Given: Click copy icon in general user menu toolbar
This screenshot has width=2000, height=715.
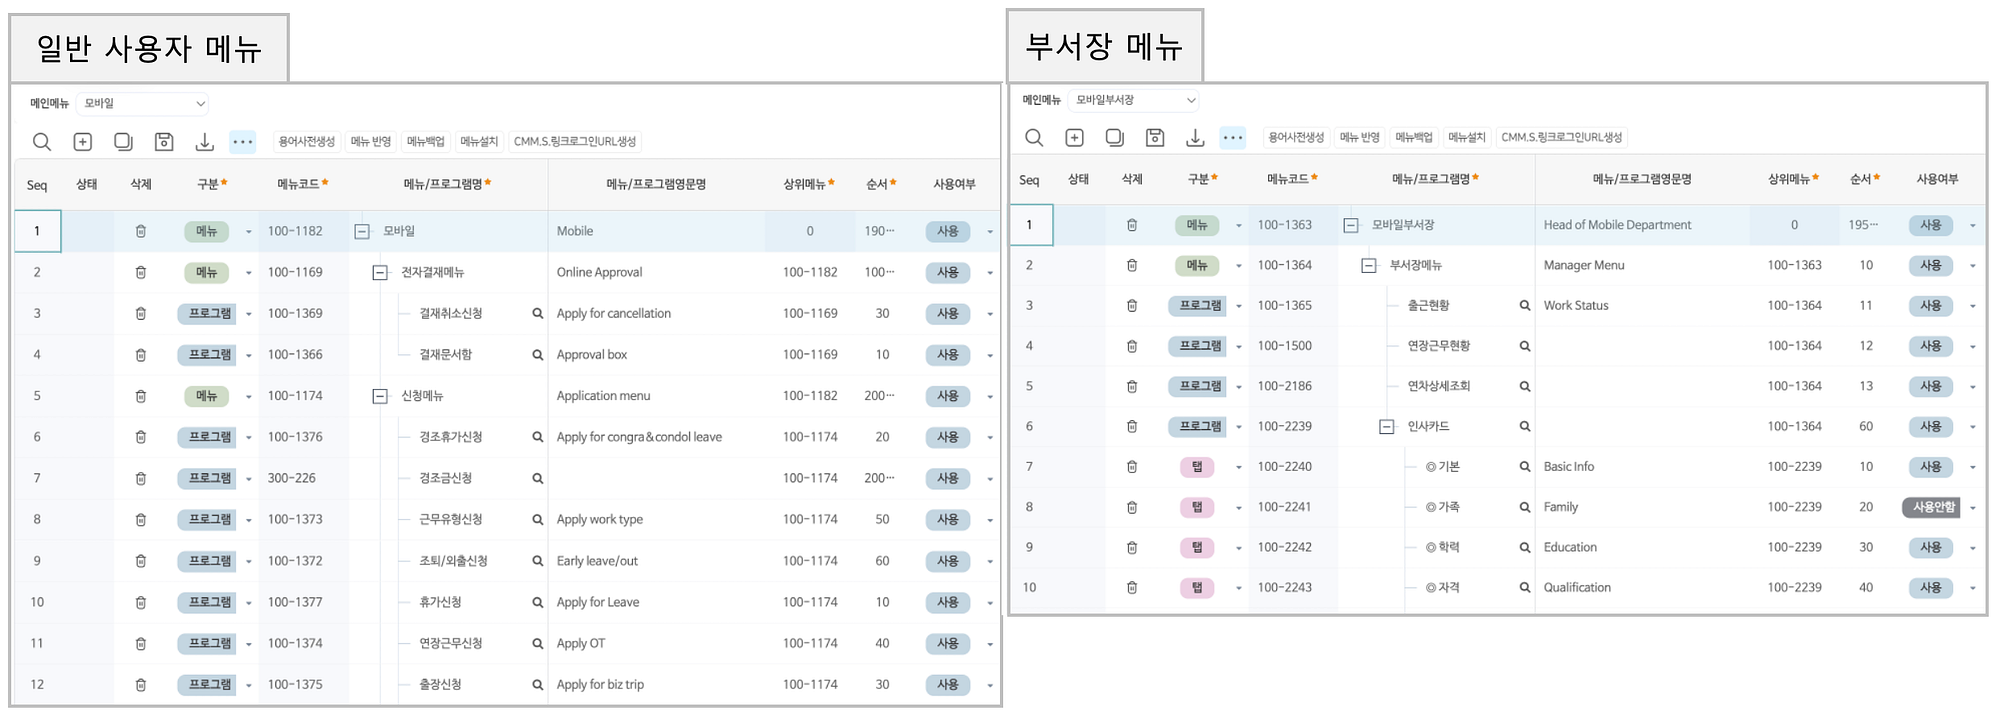Looking at the screenshot, I should (123, 142).
